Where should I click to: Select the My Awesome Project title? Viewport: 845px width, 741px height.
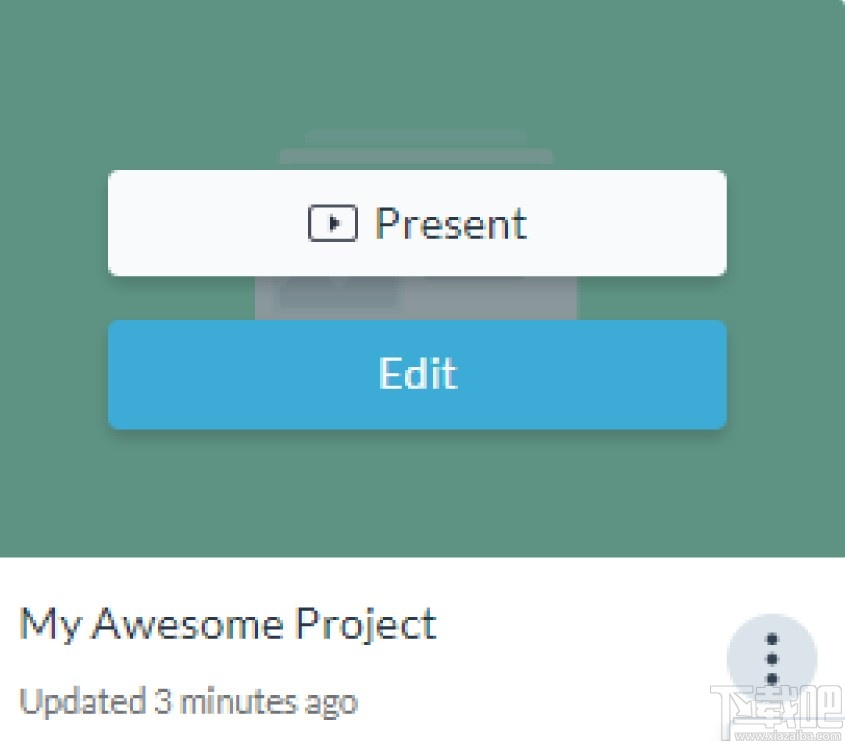(228, 625)
